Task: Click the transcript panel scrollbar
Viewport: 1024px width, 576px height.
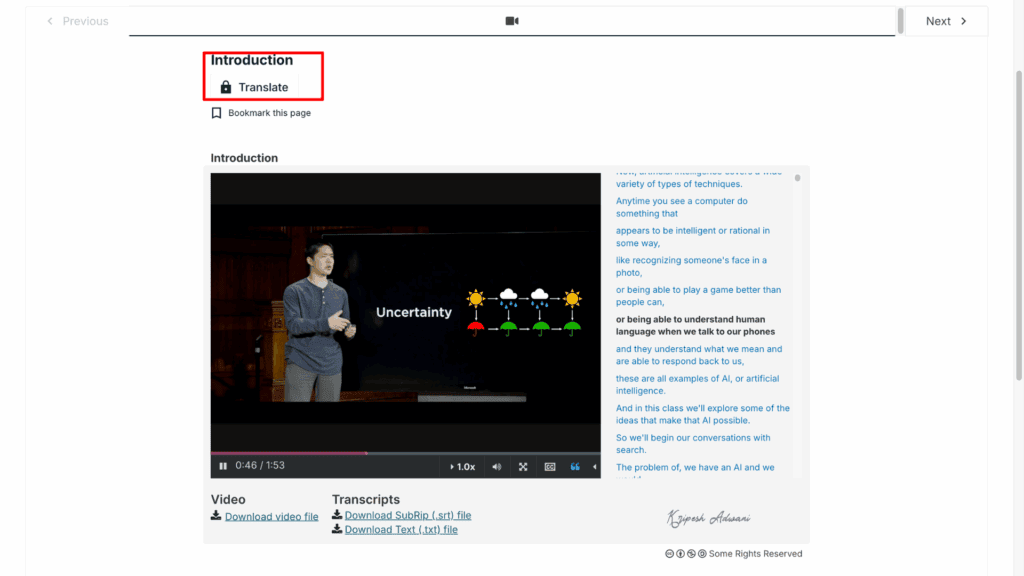Action: 797,179
